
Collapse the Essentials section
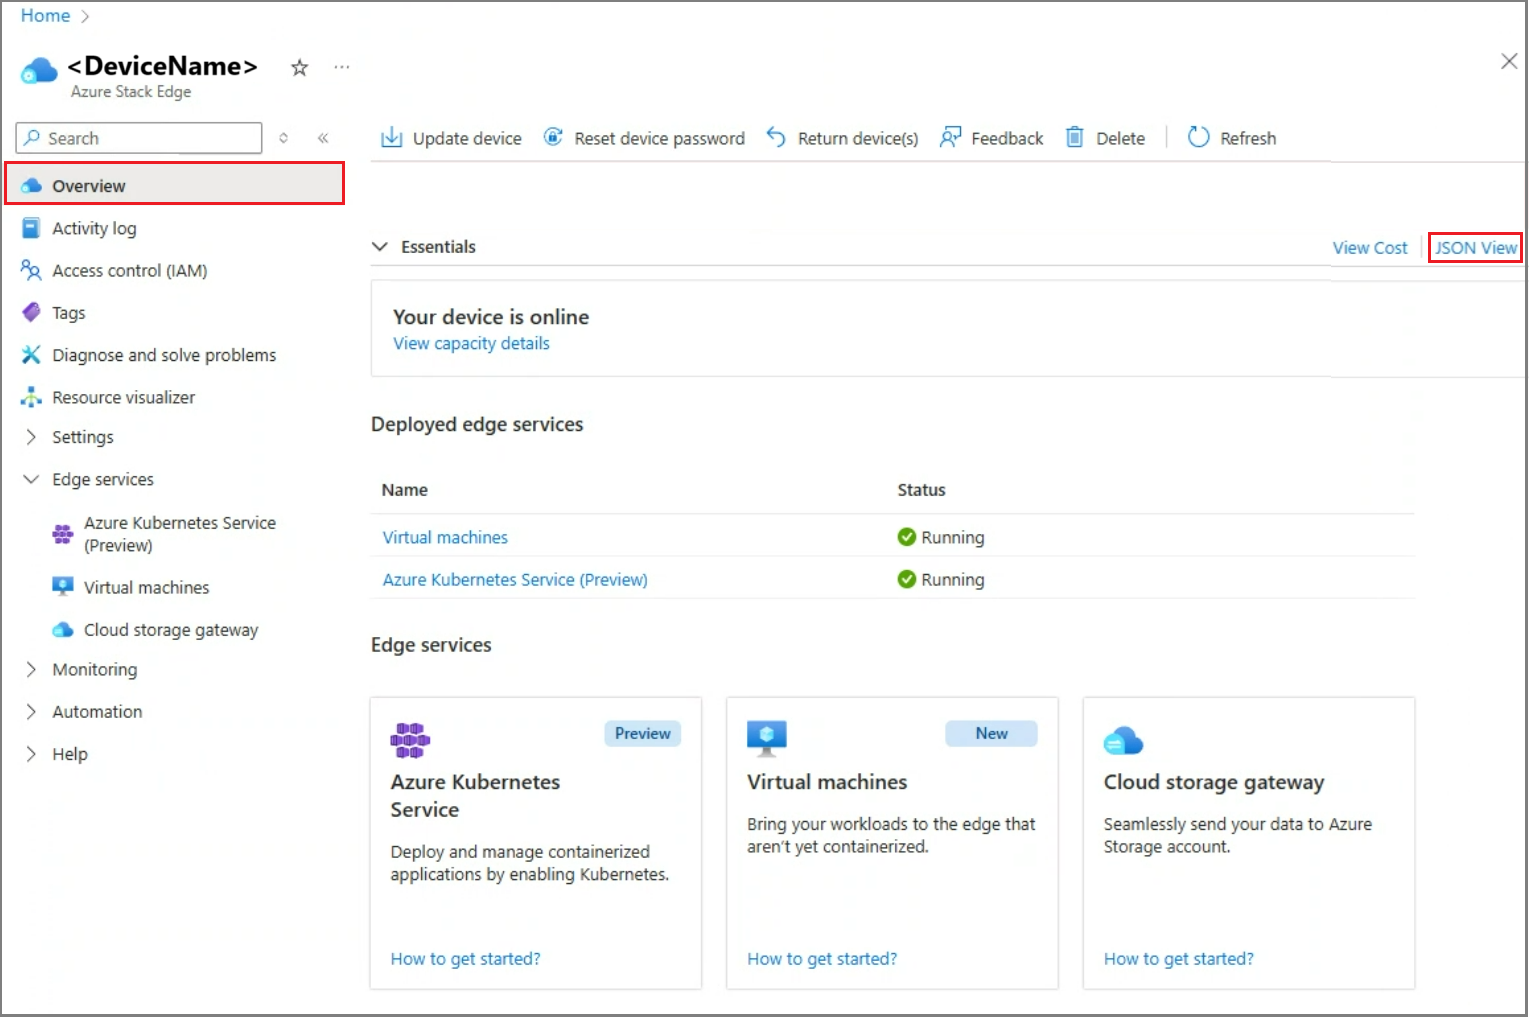(380, 246)
